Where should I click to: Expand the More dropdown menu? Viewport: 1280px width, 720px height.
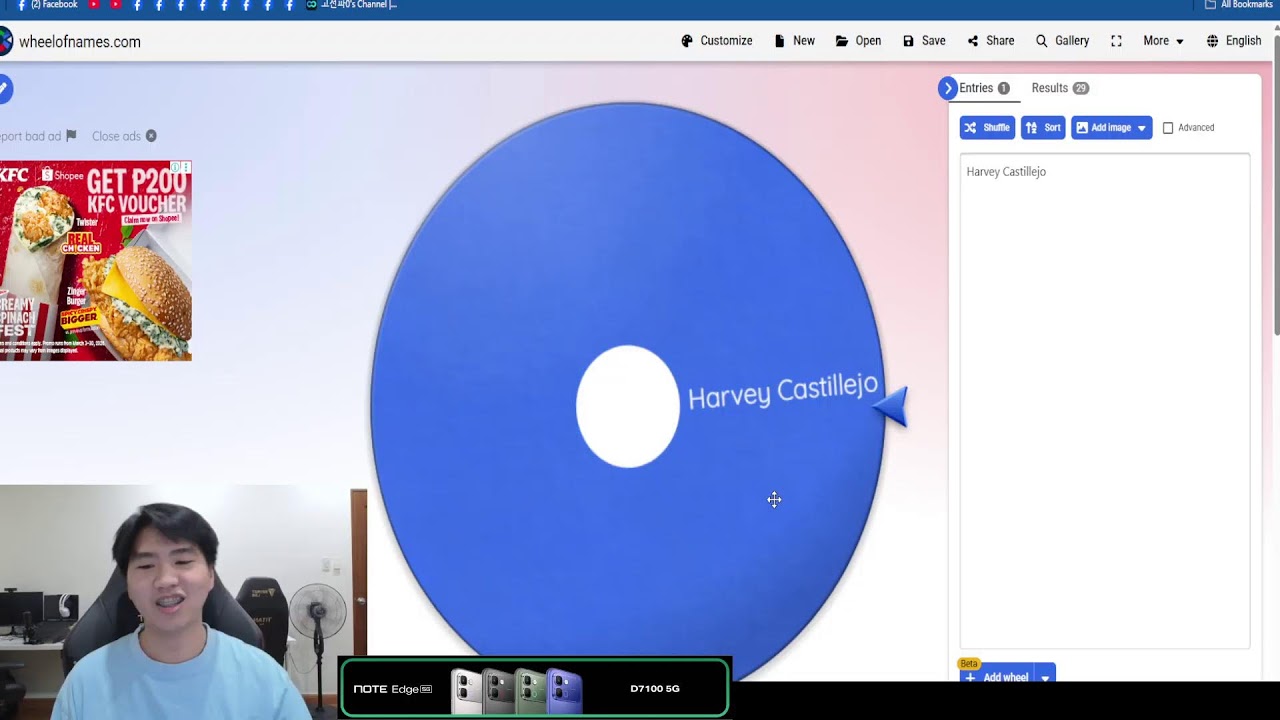[1164, 41]
